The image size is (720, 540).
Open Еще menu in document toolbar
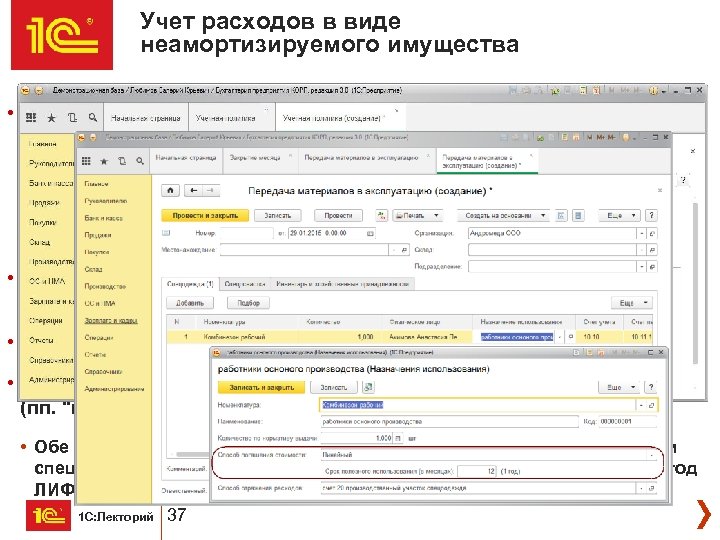pos(619,215)
